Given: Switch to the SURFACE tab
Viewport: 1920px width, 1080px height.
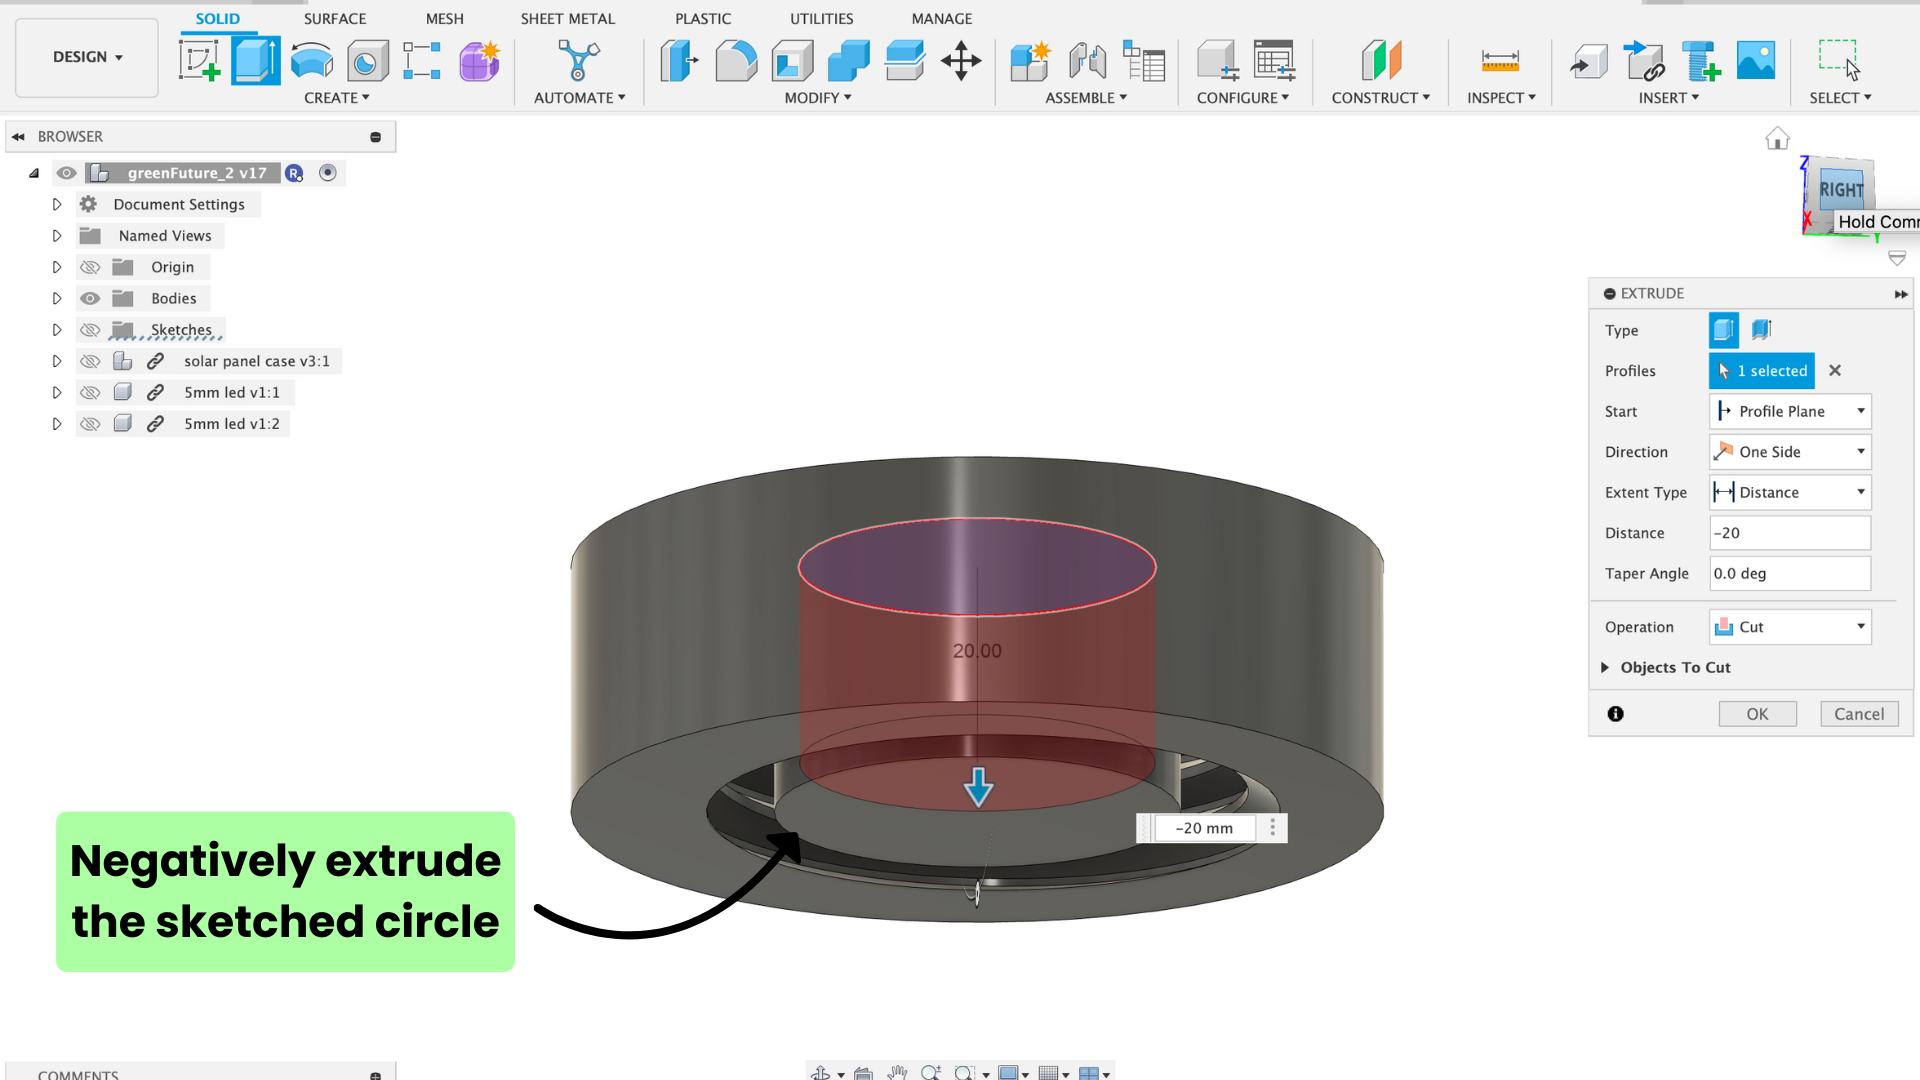Looking at the screenshot, I should (x=335, y=19).
